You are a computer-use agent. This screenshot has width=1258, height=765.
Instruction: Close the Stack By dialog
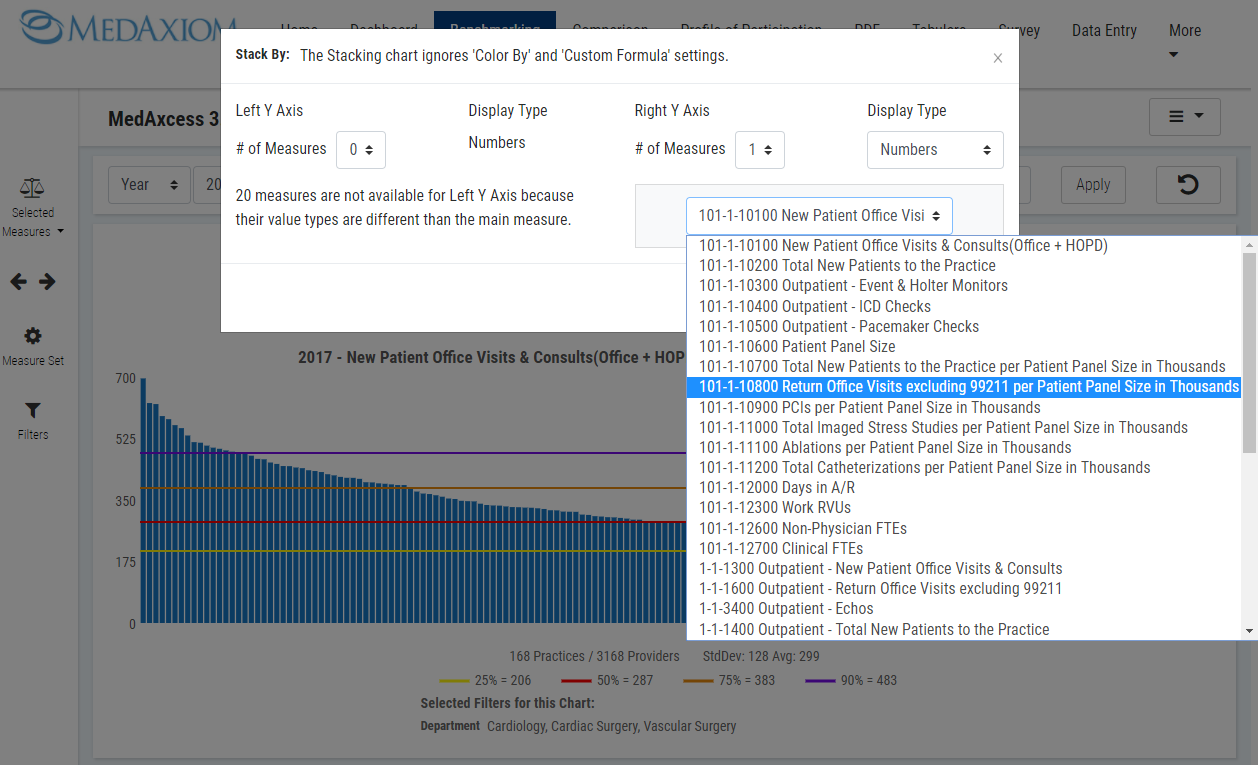click(997, 58)
